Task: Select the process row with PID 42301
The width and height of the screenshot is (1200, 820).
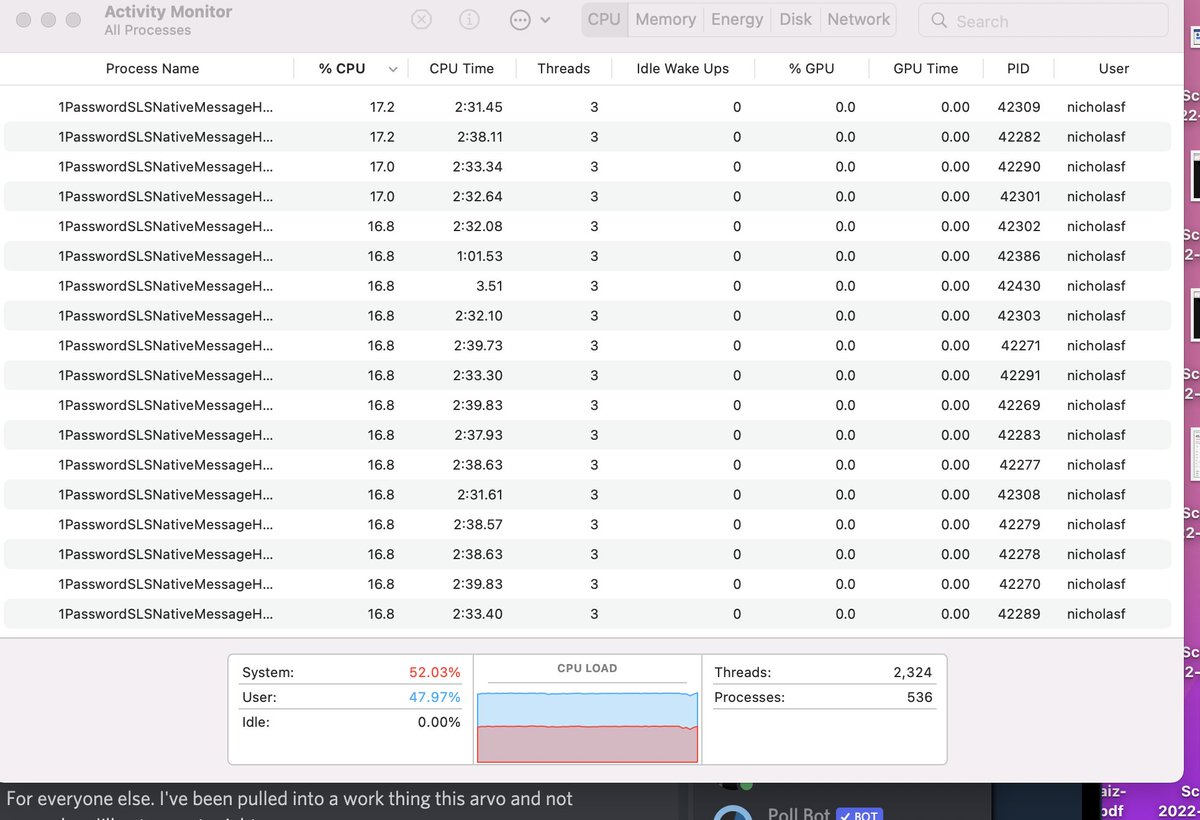Action: (587, 196)
